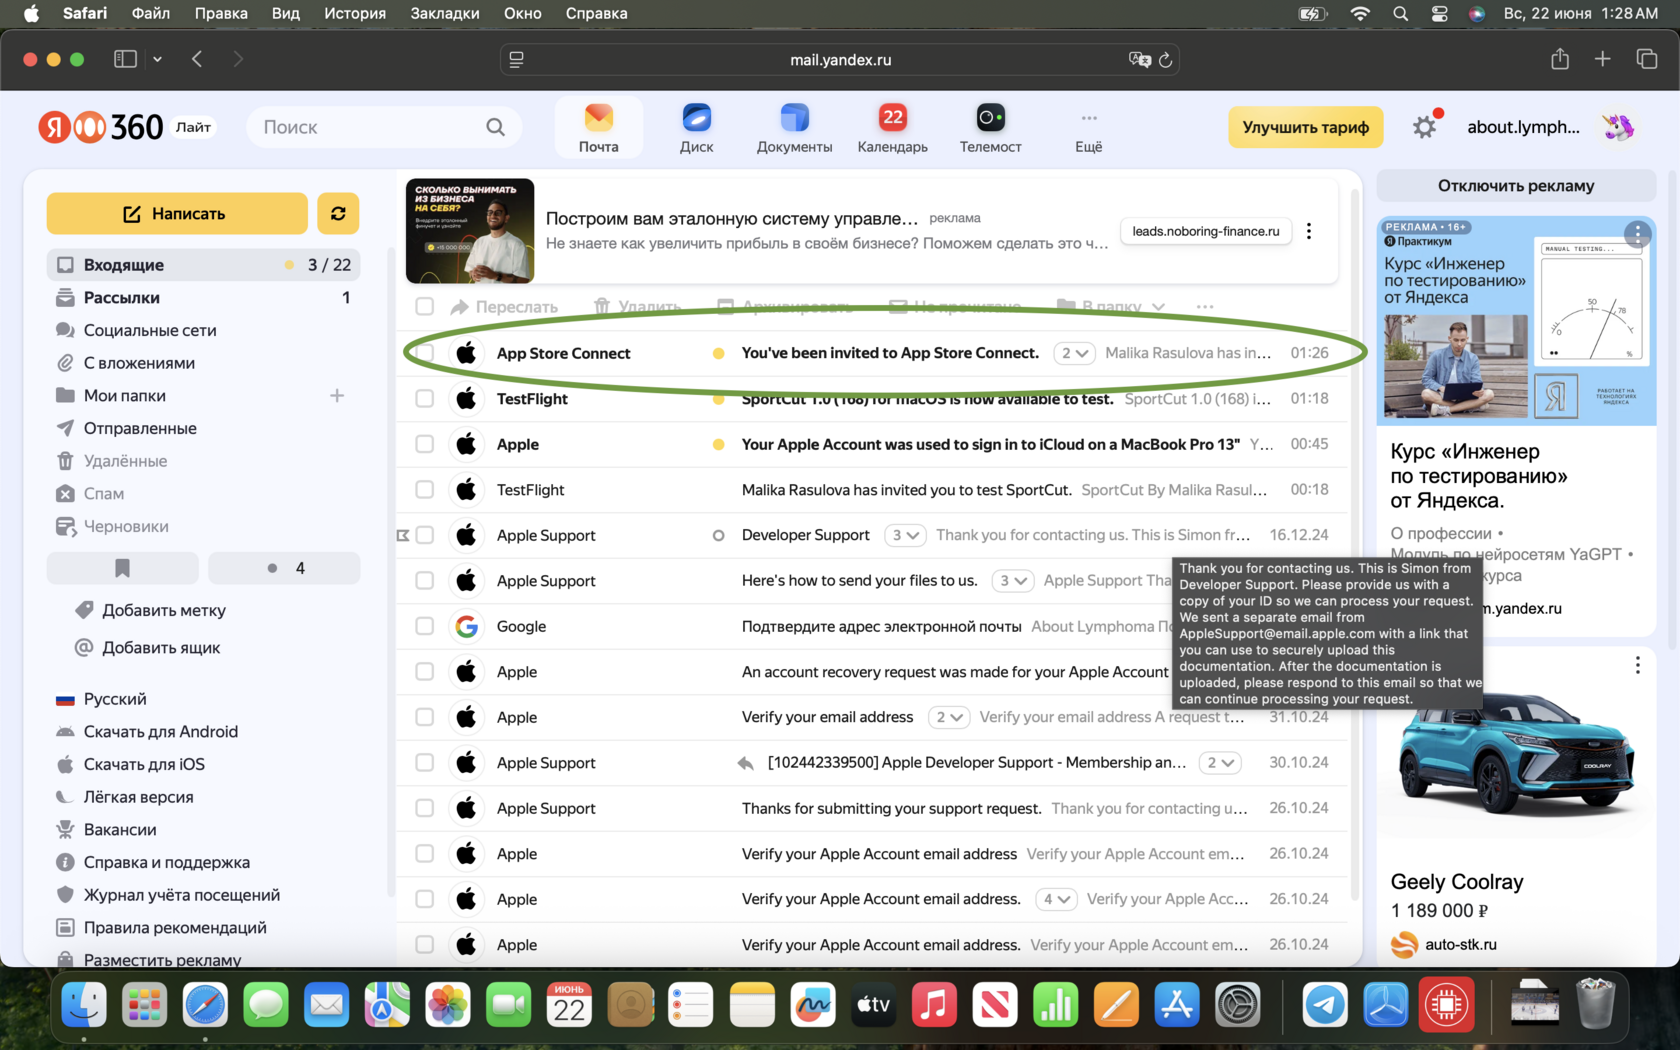Screen dimensions: 1680x1050
Task: Click Улучшить тариф button
Action: [1306, 127]
